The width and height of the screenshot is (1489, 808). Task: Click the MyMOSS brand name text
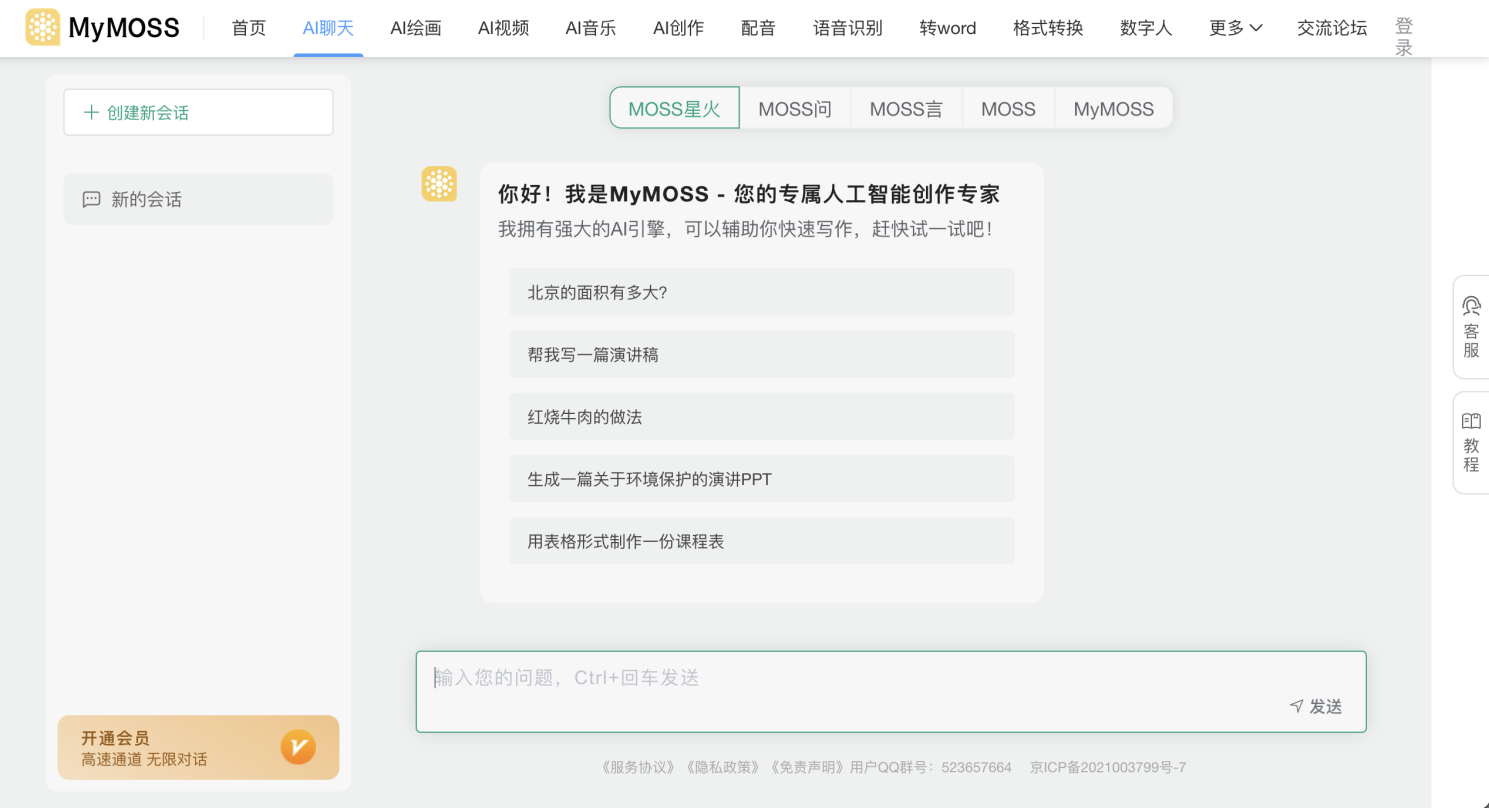point(124,28)
